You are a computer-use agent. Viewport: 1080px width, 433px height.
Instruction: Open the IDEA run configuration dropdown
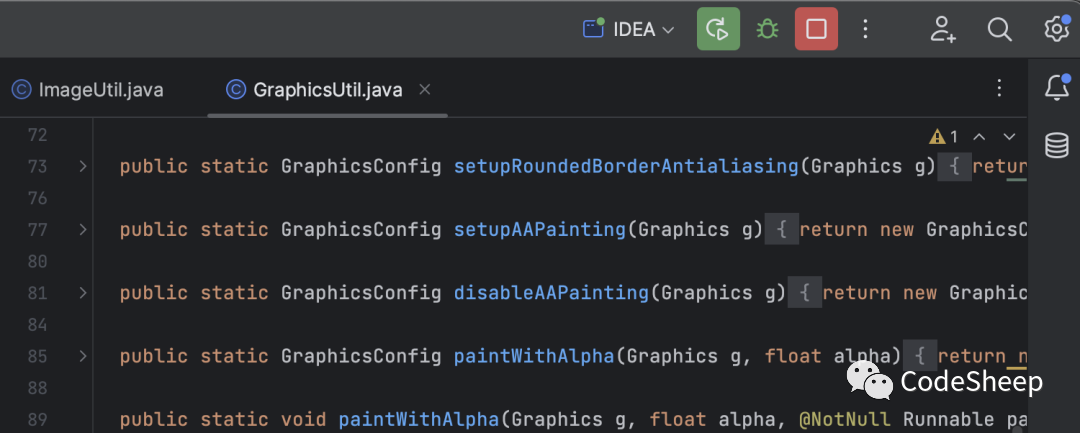pyautogui.click(x=628, y=30)
